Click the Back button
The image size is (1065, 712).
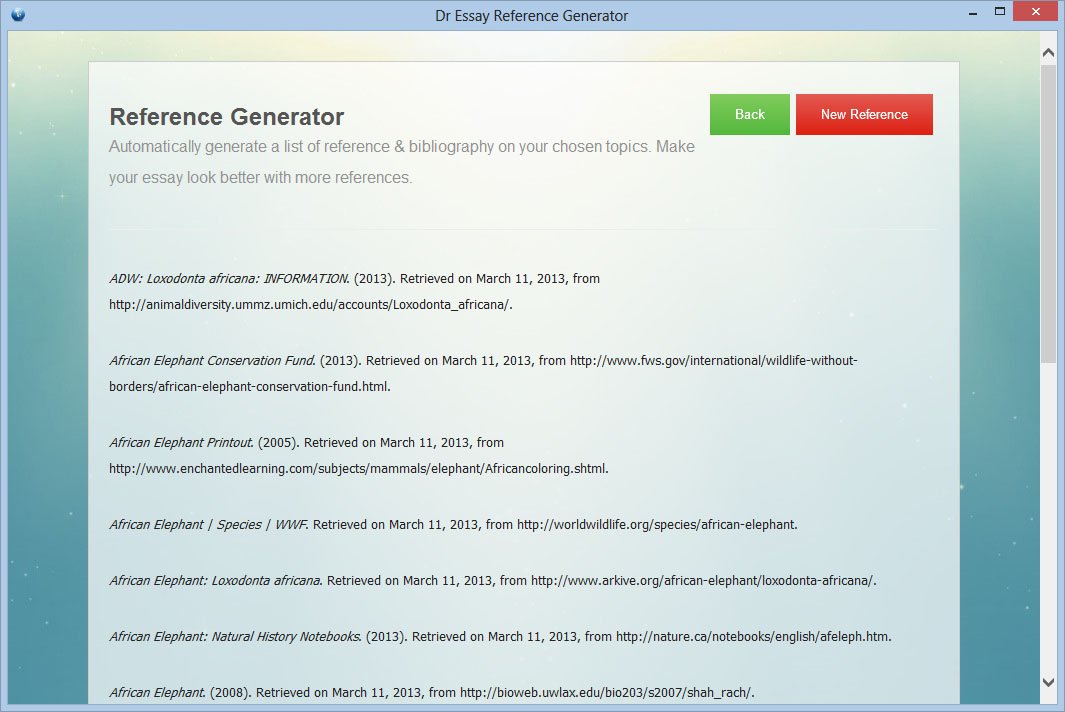(x=749, y=114)
